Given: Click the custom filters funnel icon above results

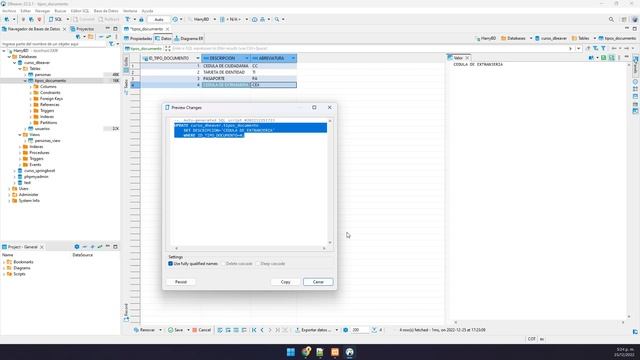Looking at the screenshot, I should [603, 49].
